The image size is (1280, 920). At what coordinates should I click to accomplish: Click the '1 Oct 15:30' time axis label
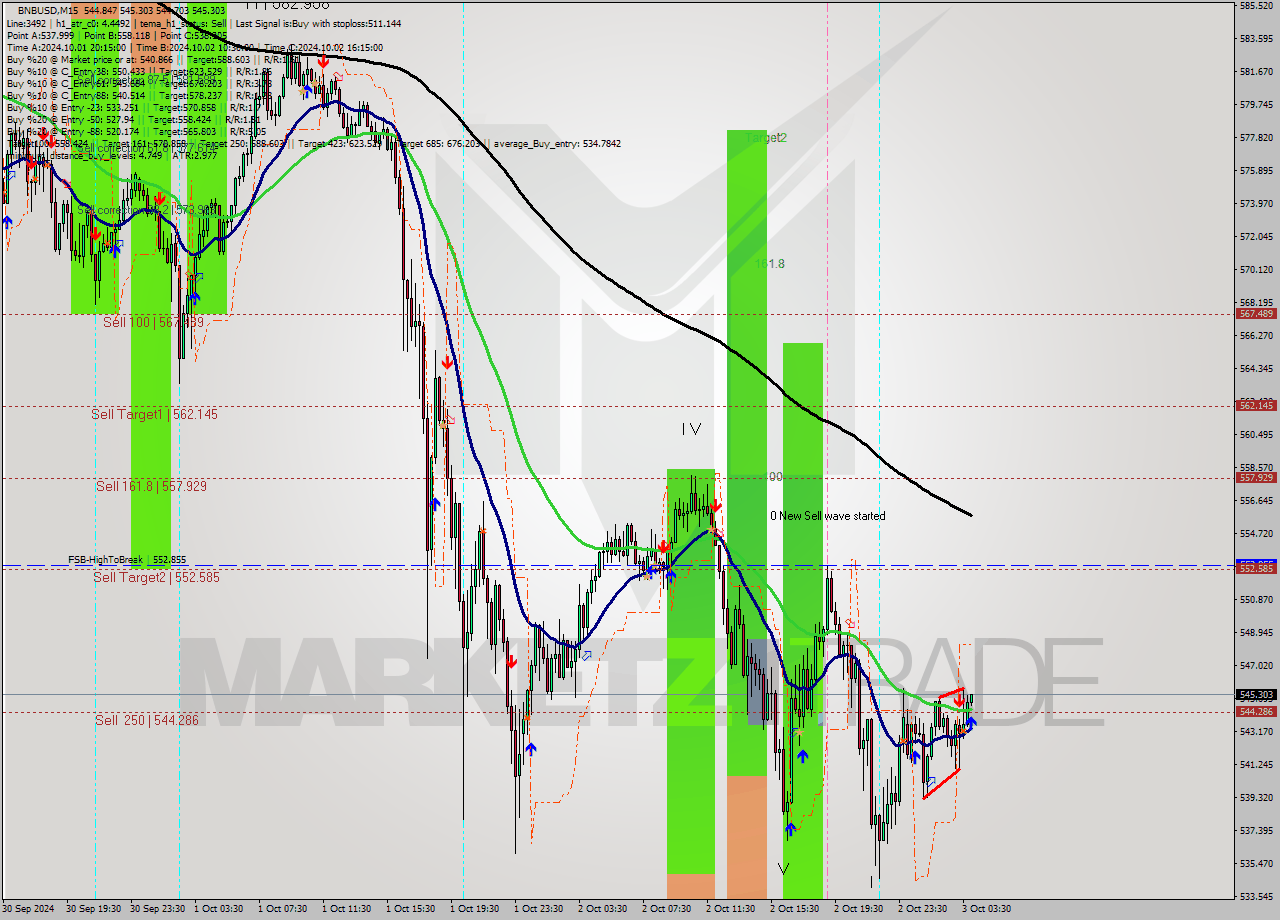pos(410,909)
